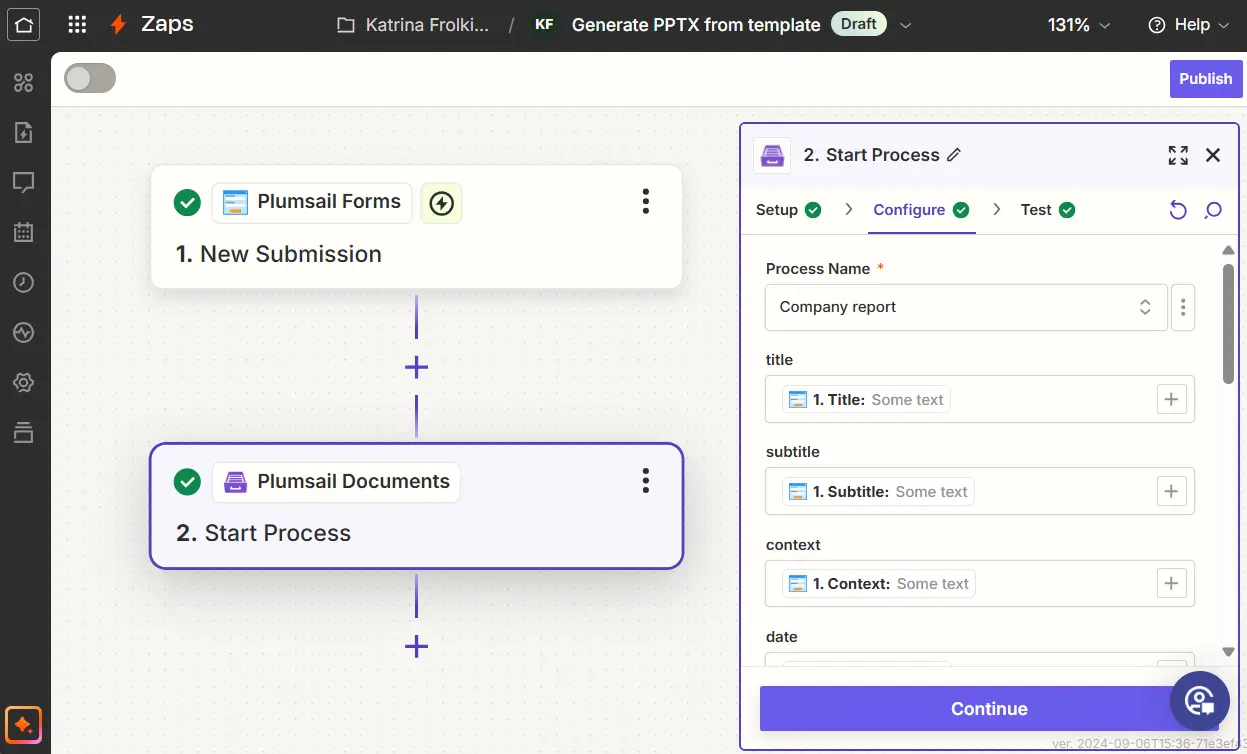
Task: Toggle the Zap on/off switch
Action: pyautogui.click(x=90, y=78)
